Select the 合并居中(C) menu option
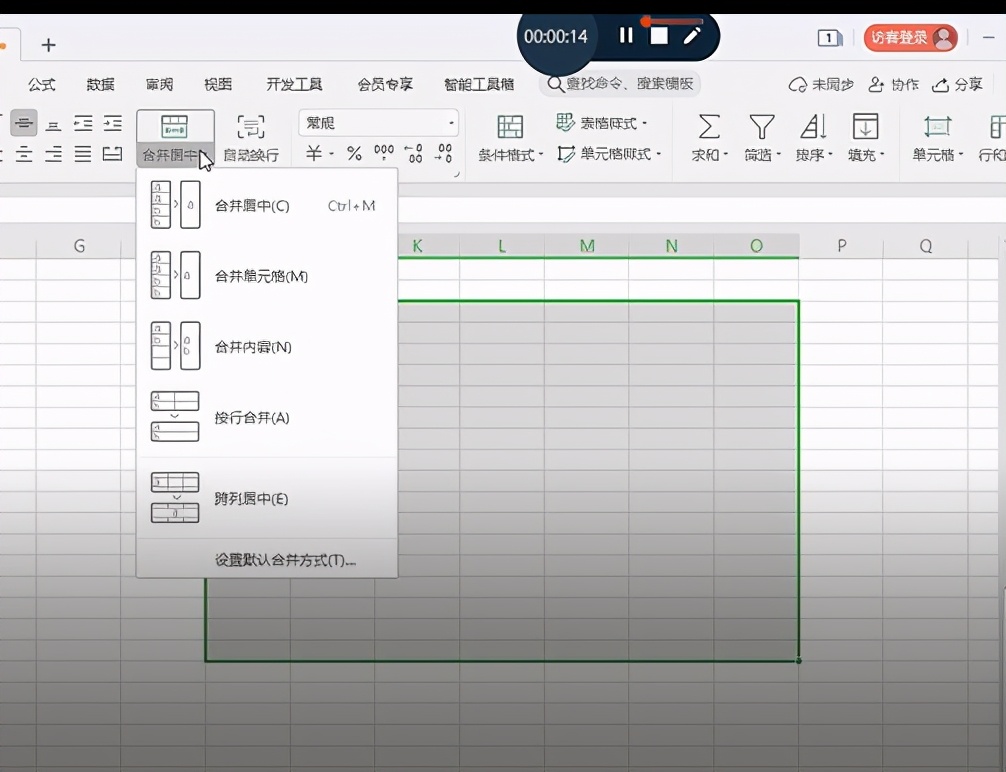 pyautogui.click(x=267, y=205)
